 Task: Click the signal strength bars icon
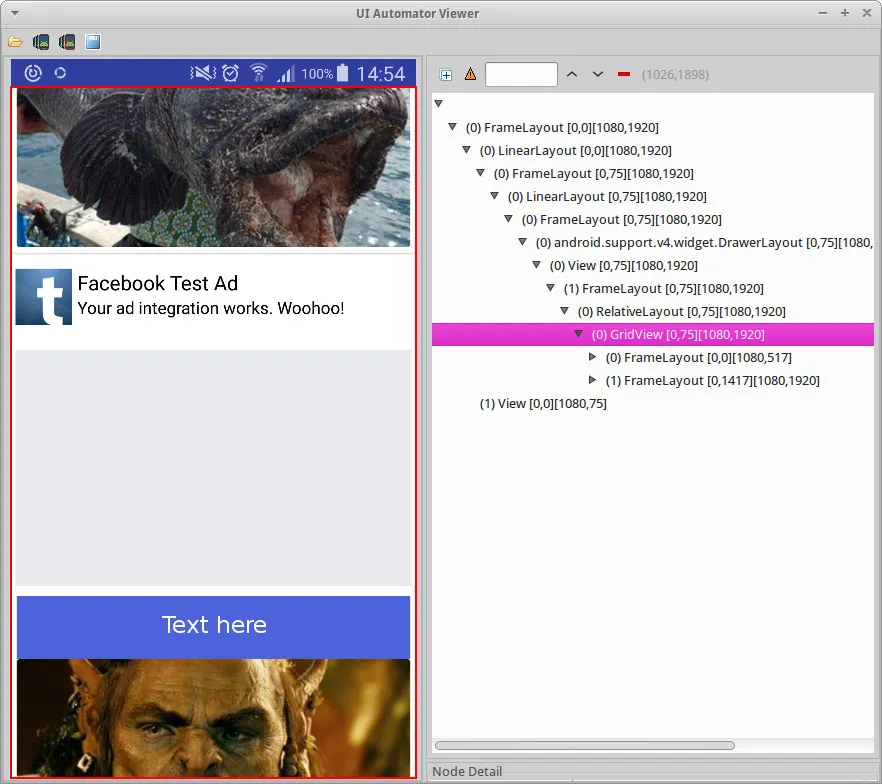click(286, 74)
